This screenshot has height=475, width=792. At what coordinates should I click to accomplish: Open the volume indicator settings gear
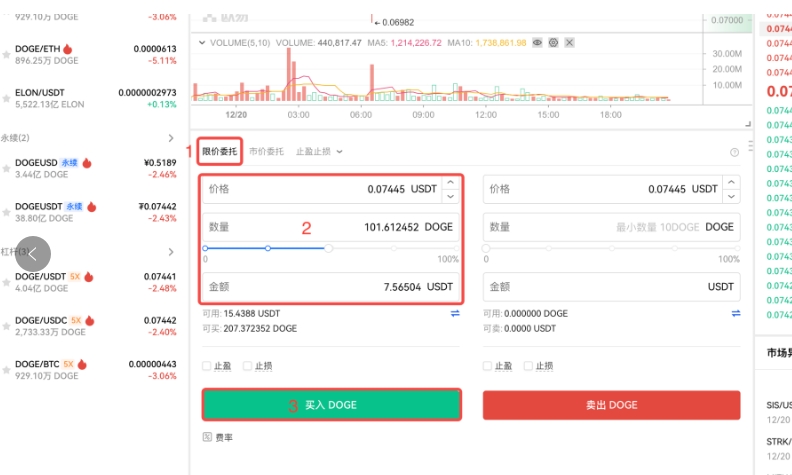554,42
